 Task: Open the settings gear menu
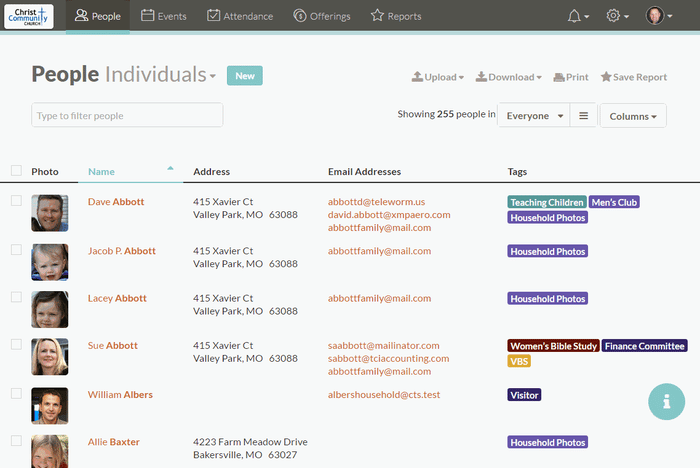618,16
